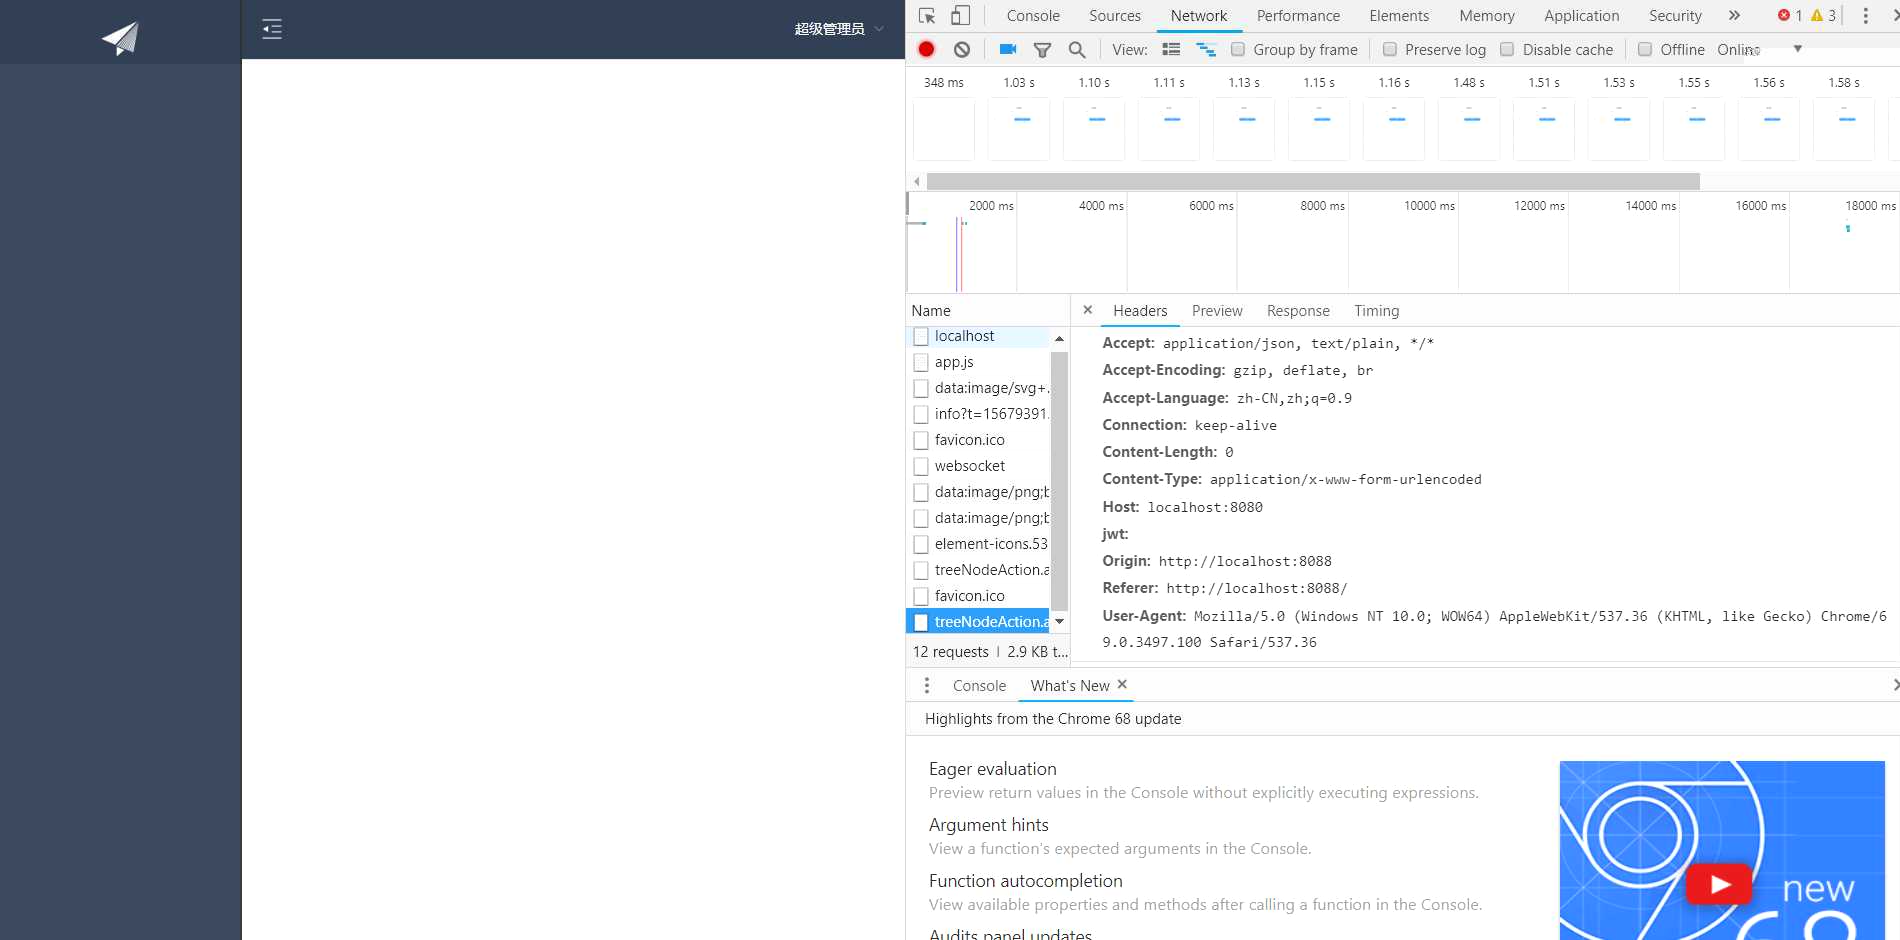Select the element-icons.53 request row

coord(978,544)
